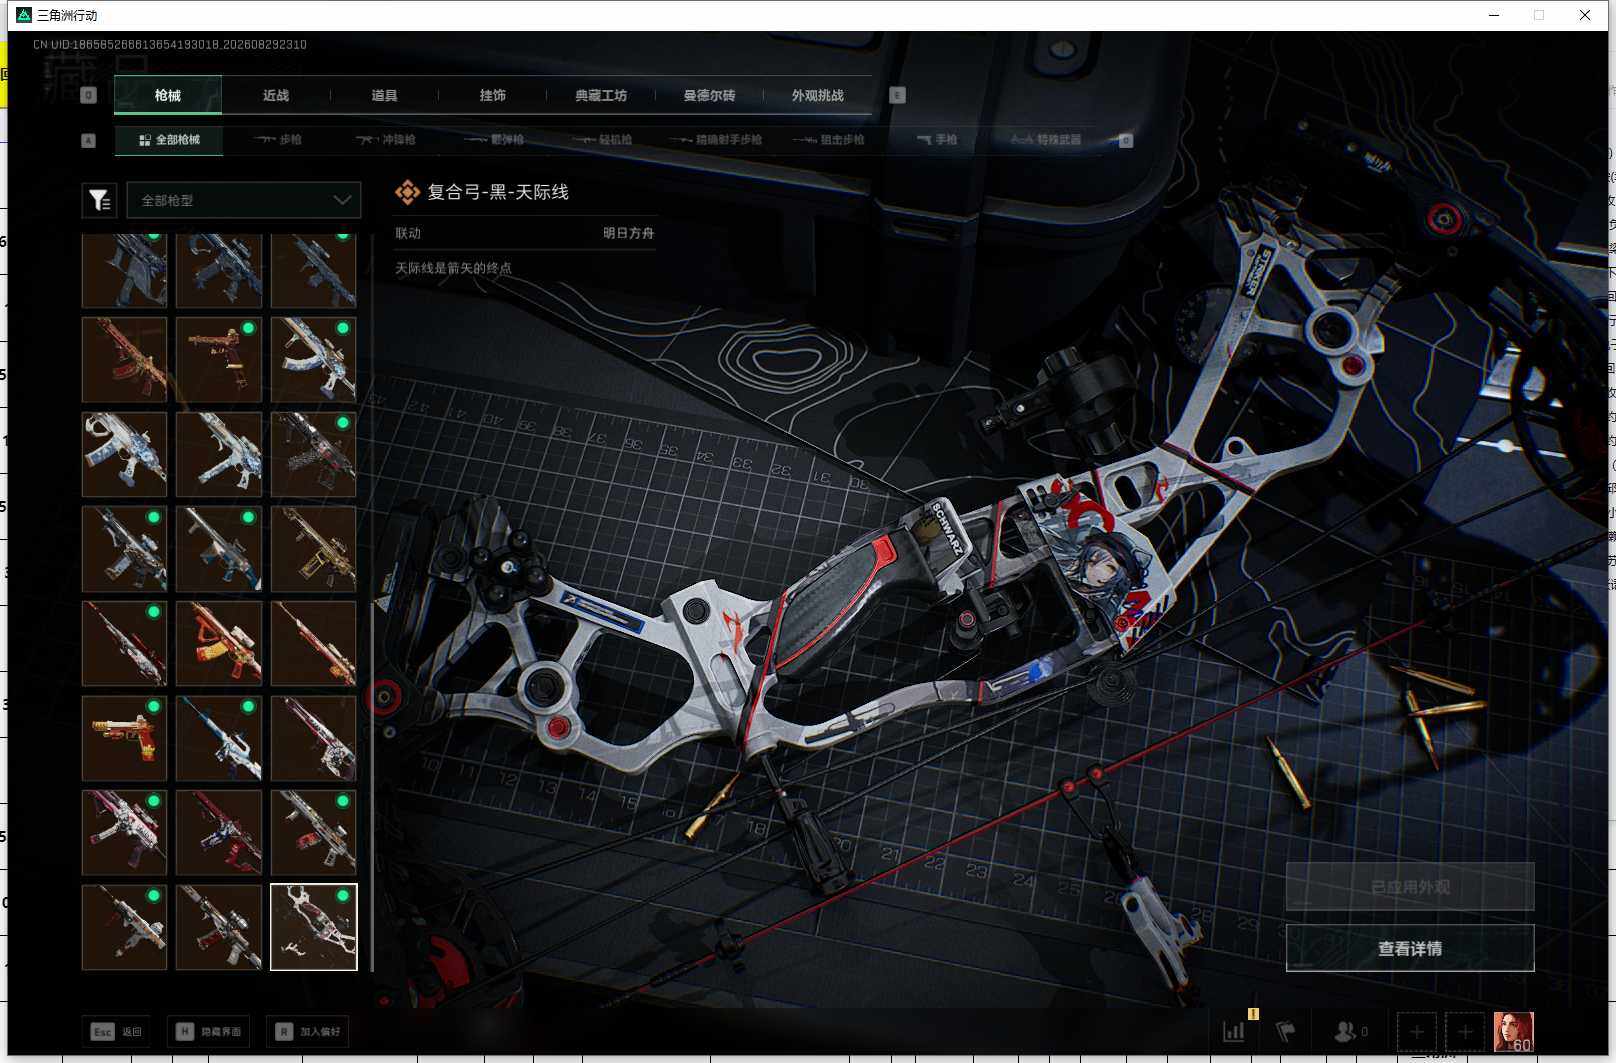The image size is (1616, 1063).
Task: Open the 道具 tab
Action: click(384, 95)
